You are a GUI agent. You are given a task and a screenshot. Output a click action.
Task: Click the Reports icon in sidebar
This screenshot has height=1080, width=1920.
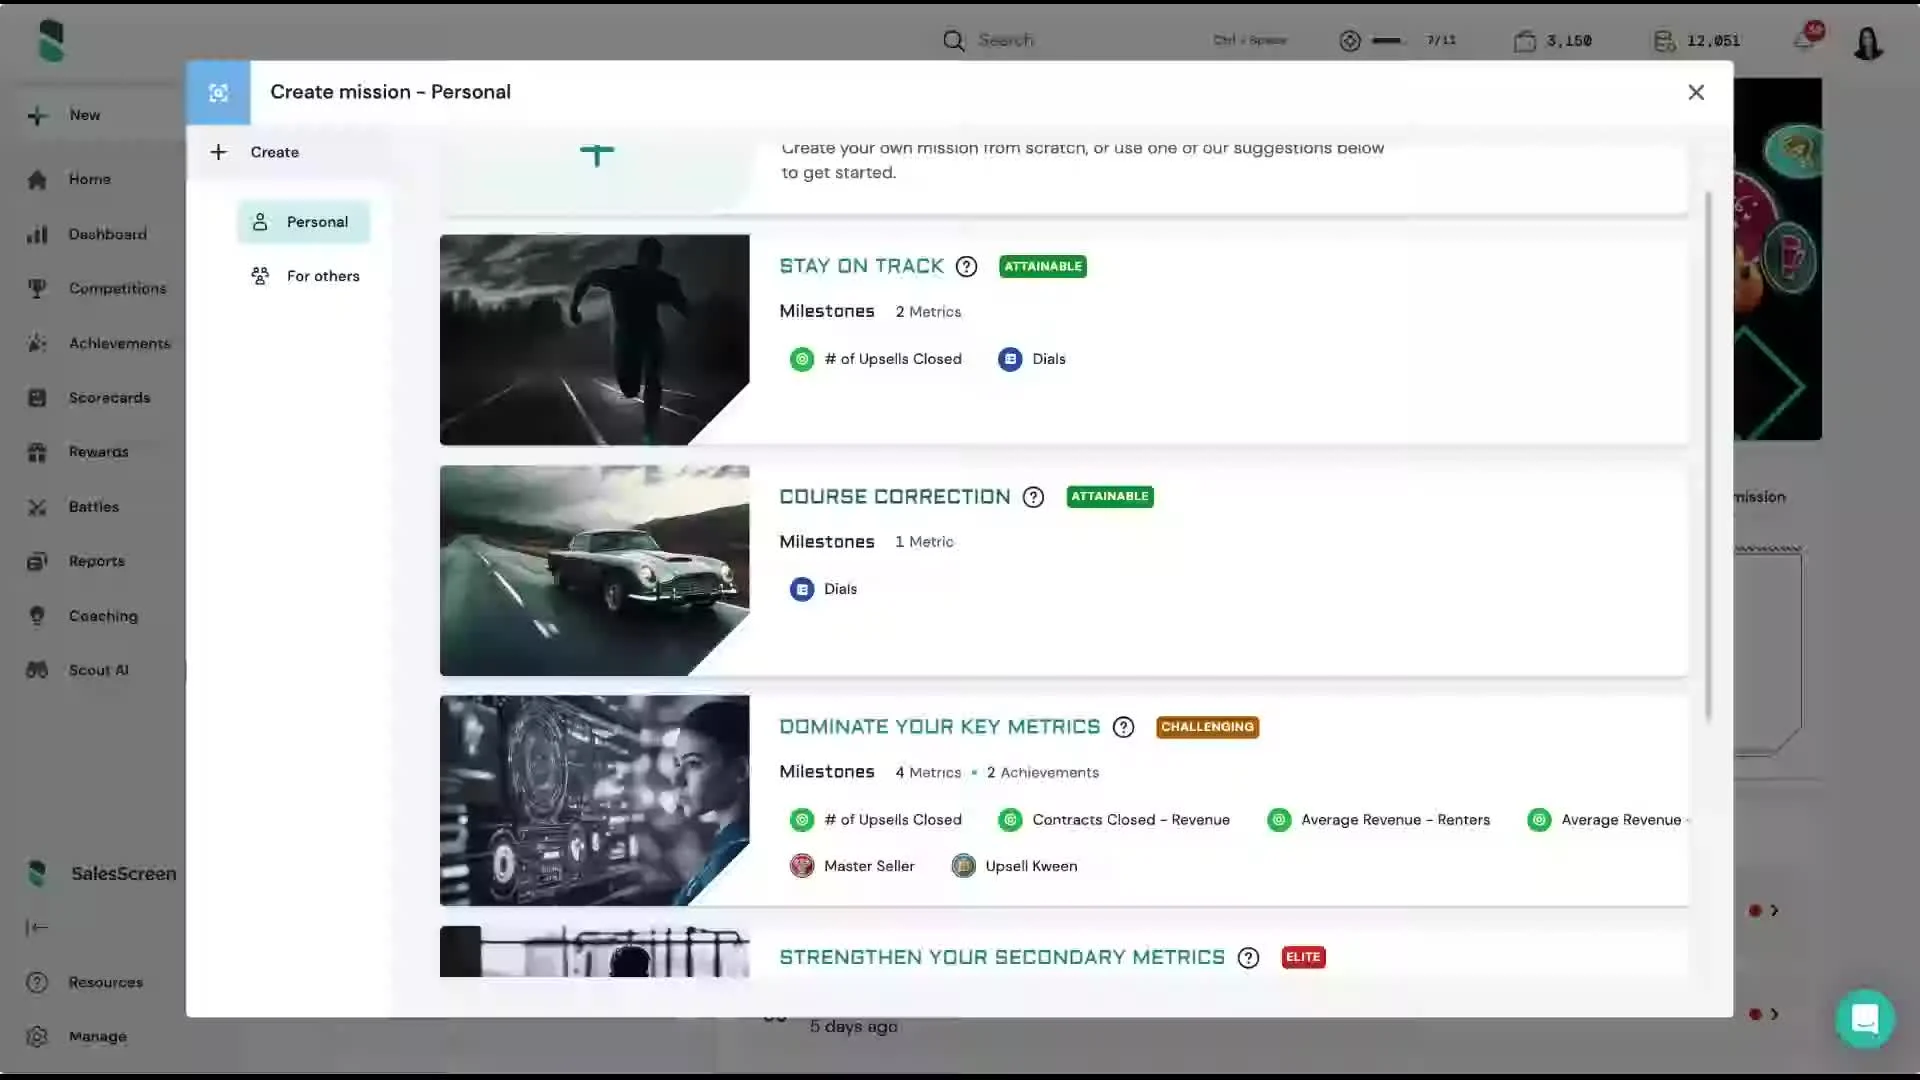(x=38, y=561)
